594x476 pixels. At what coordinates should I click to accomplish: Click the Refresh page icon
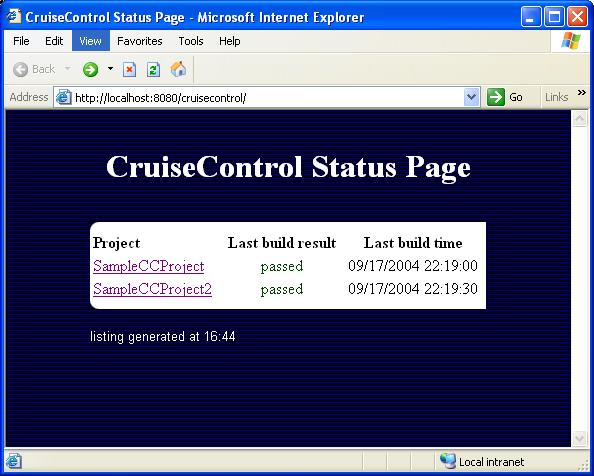point(153,69)
